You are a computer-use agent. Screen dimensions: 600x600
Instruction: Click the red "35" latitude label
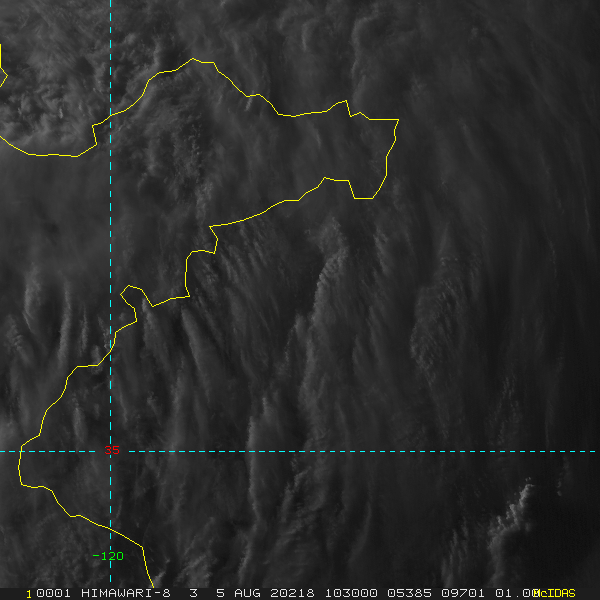(112, 450)
